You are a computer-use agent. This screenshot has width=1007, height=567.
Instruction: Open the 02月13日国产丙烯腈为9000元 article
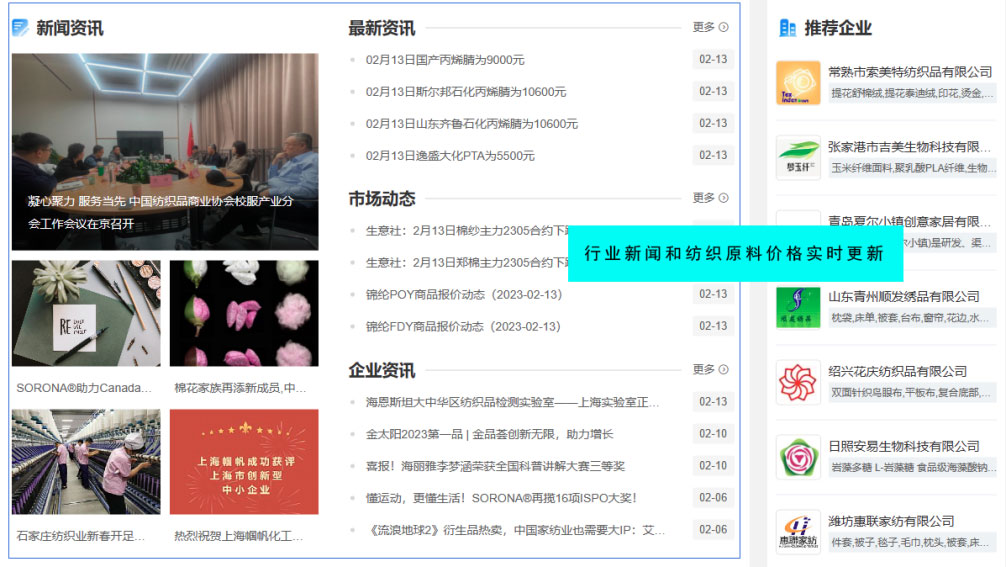click(x=445, y=60)
